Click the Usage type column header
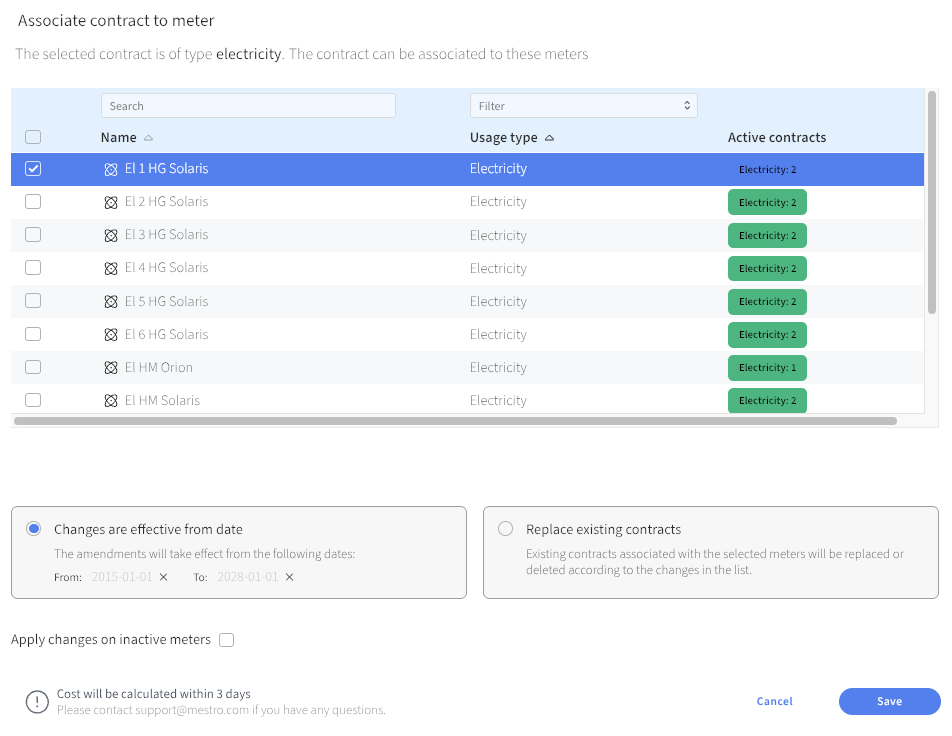952x736 pixels. [503, 138]
